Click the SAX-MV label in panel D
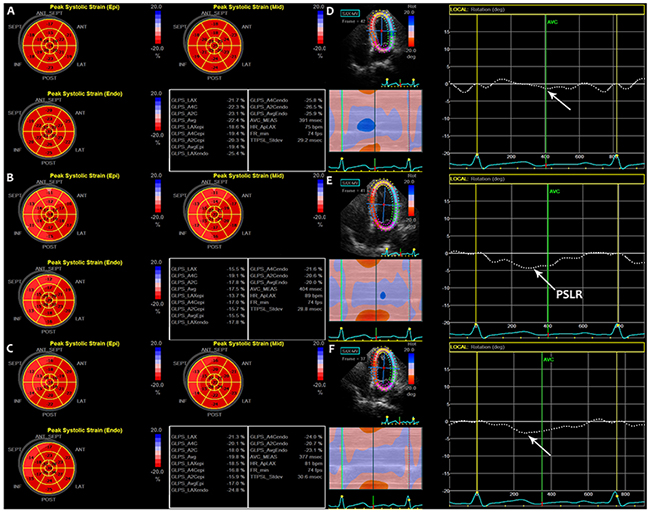 pos(350,16)
